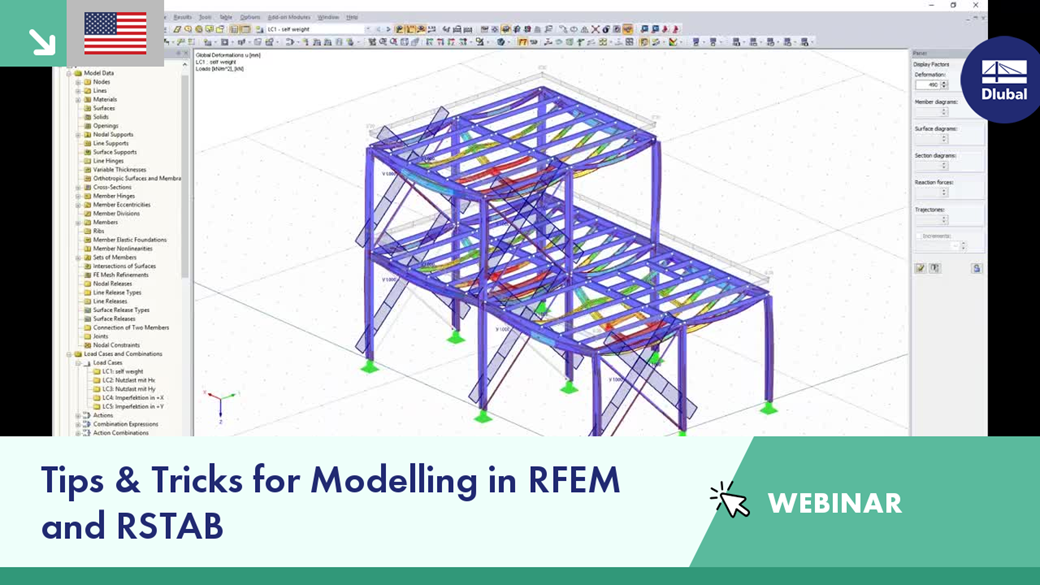Screen dimensions: 1040x585
Task: Expand the Materials tree item
Action: 78,99
